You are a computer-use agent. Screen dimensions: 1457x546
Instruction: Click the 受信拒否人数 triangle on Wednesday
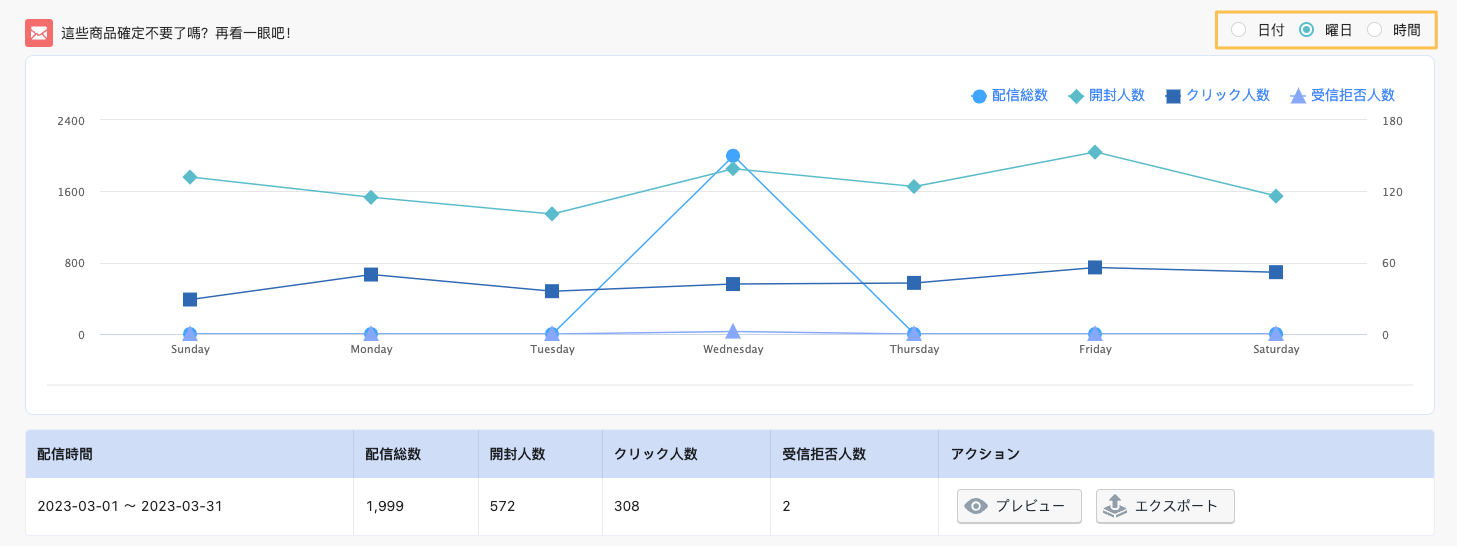point(733,331)
